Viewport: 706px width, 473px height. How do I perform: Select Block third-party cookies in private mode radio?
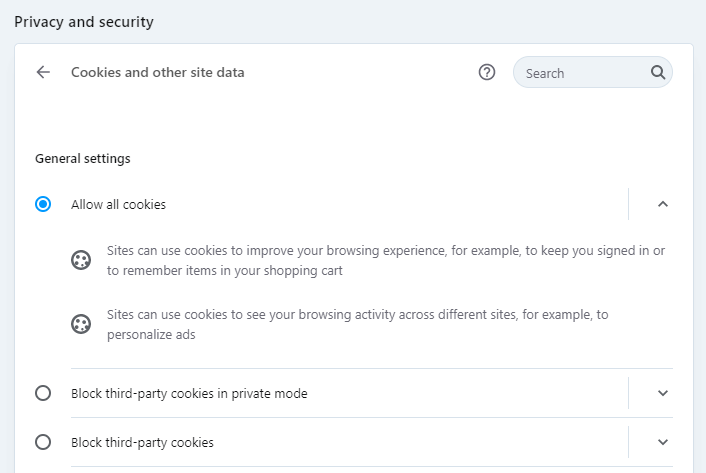43,393
